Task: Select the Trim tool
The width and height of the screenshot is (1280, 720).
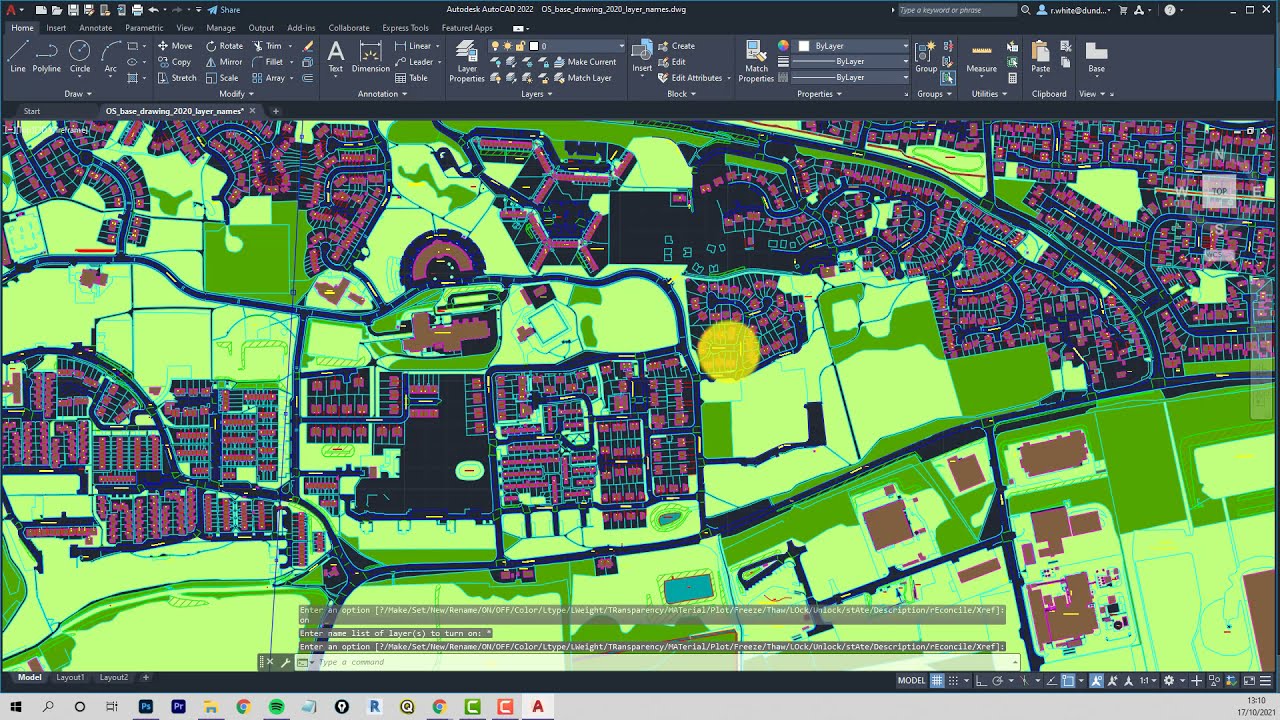Action: tap(267, 46)
